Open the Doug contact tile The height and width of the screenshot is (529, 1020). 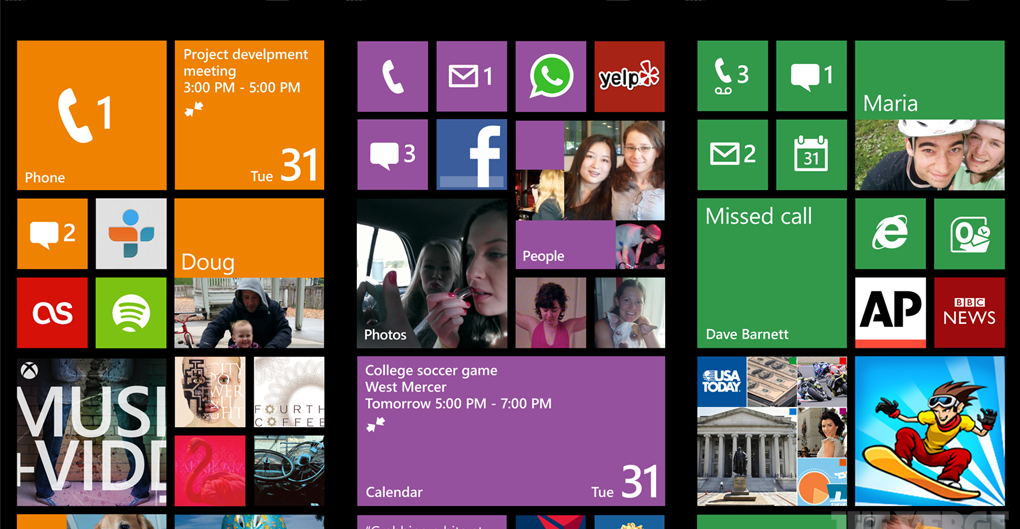pyautogui.click(x=249, y=273)
